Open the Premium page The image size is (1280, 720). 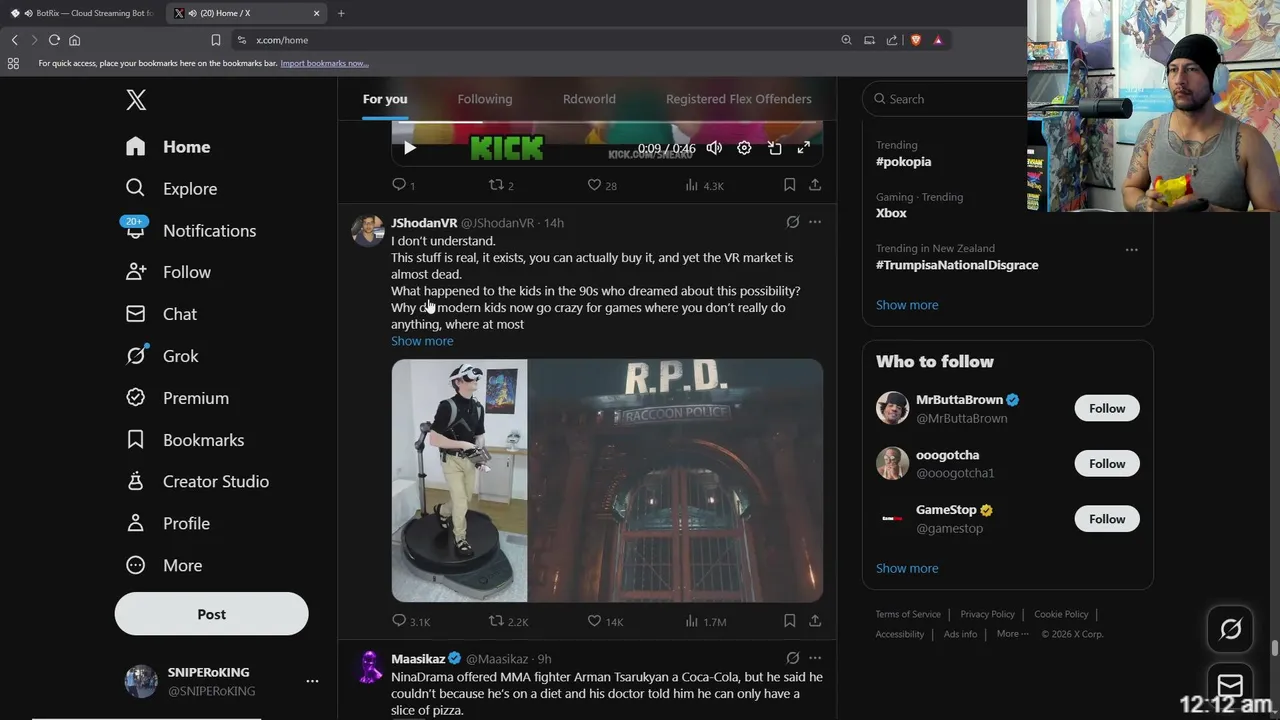click(177, 398)
